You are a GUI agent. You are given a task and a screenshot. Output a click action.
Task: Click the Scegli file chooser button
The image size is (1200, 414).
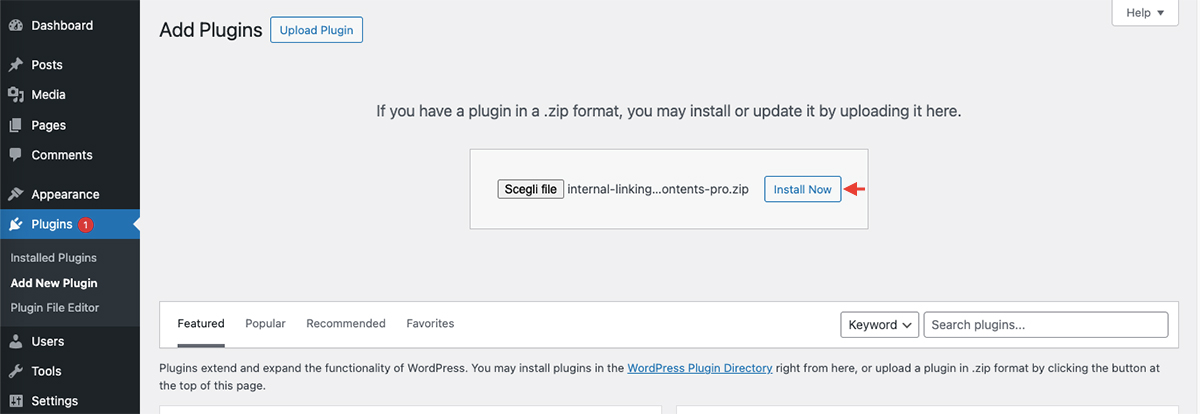tap(531, 189)
